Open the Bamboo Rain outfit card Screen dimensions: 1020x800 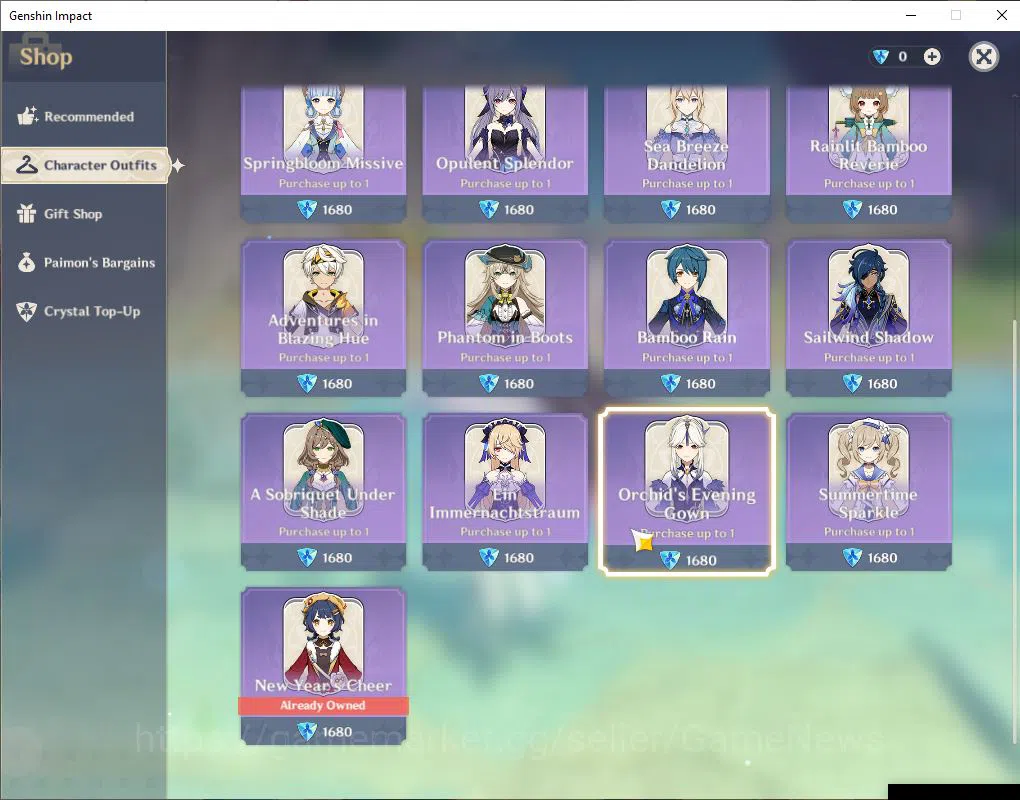coord(687,318)
